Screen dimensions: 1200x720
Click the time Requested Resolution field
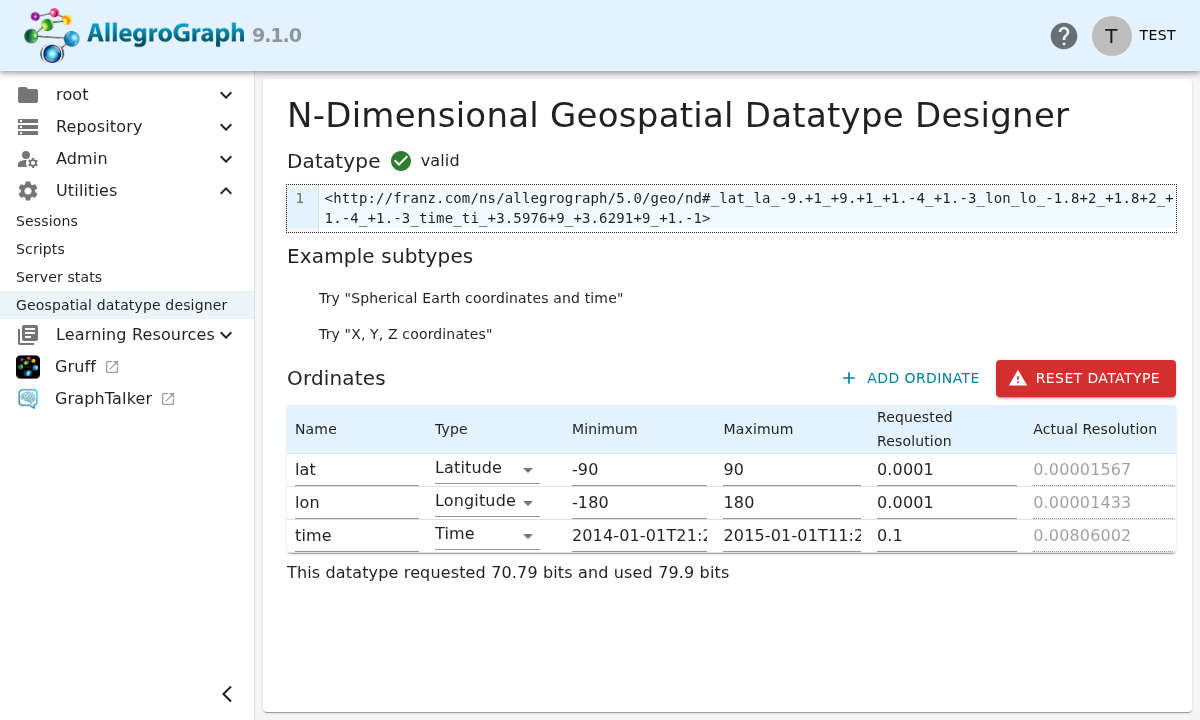[x=947, y=536]
